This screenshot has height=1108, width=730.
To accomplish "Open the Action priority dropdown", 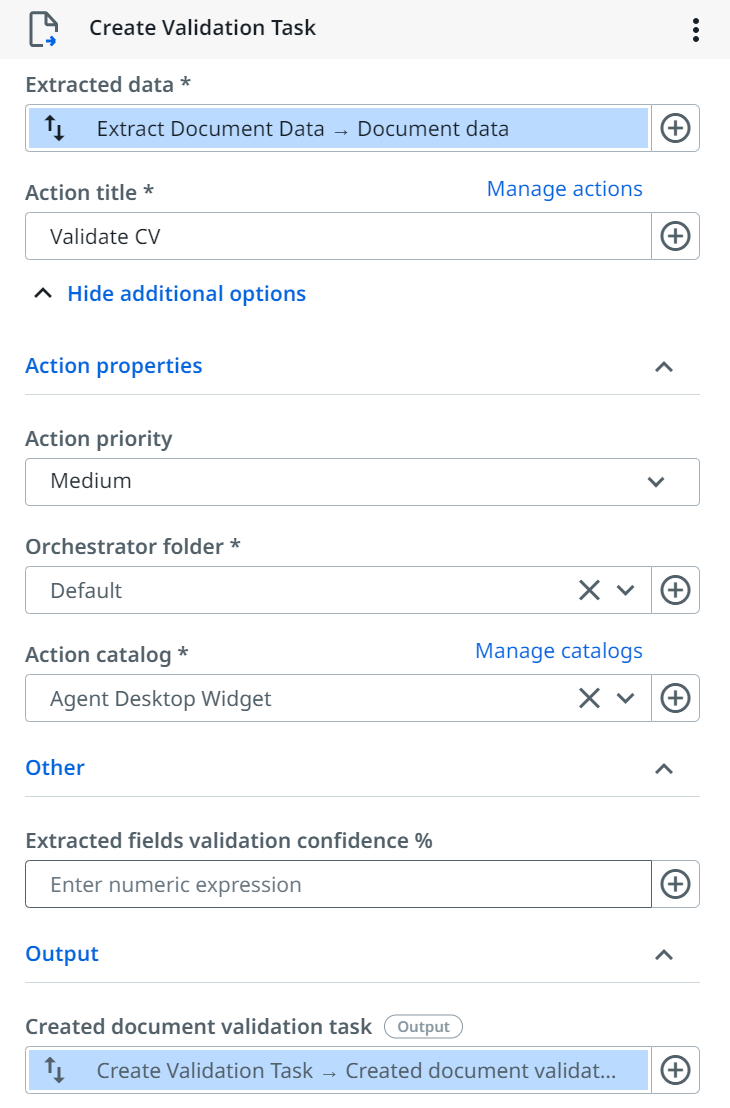I will [x=362, y=481].
